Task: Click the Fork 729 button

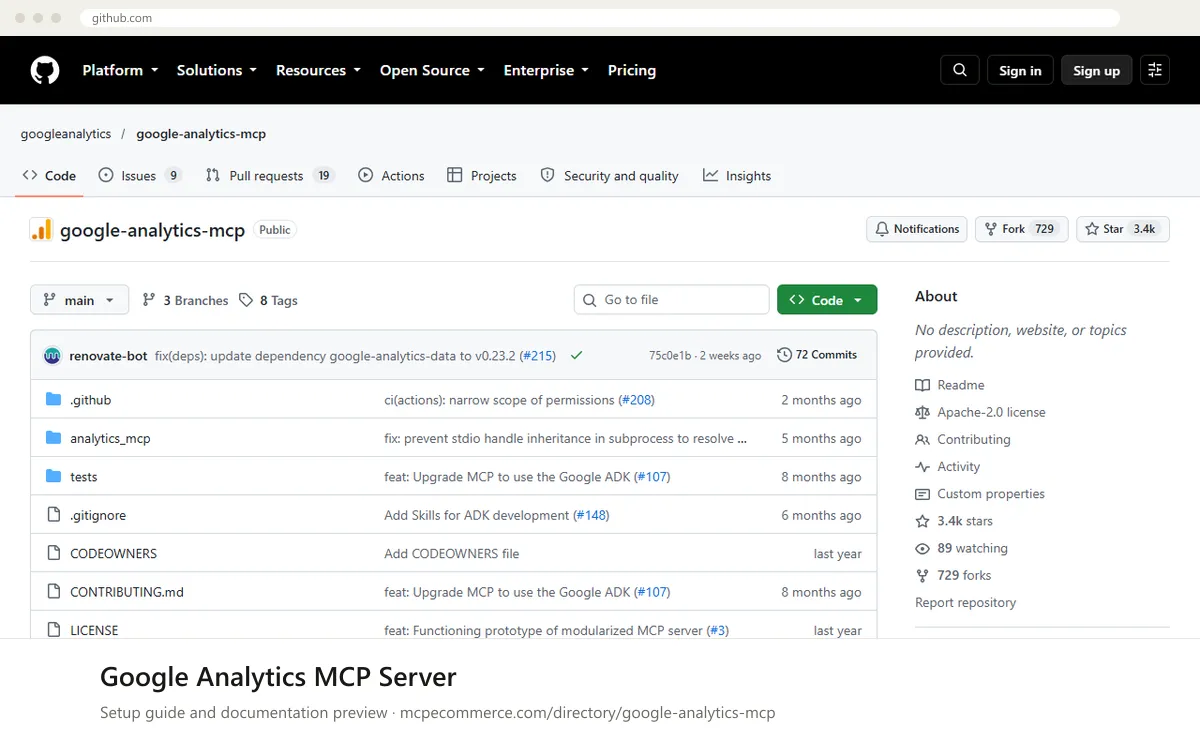Action: [1022, 229]
